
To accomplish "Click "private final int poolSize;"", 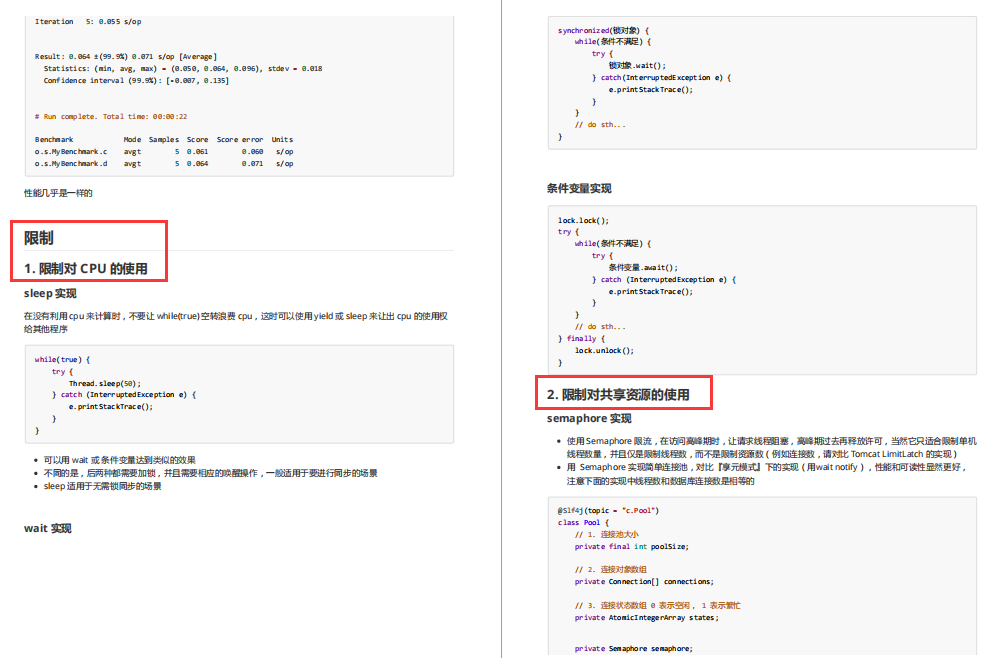I will pos(631,546).
